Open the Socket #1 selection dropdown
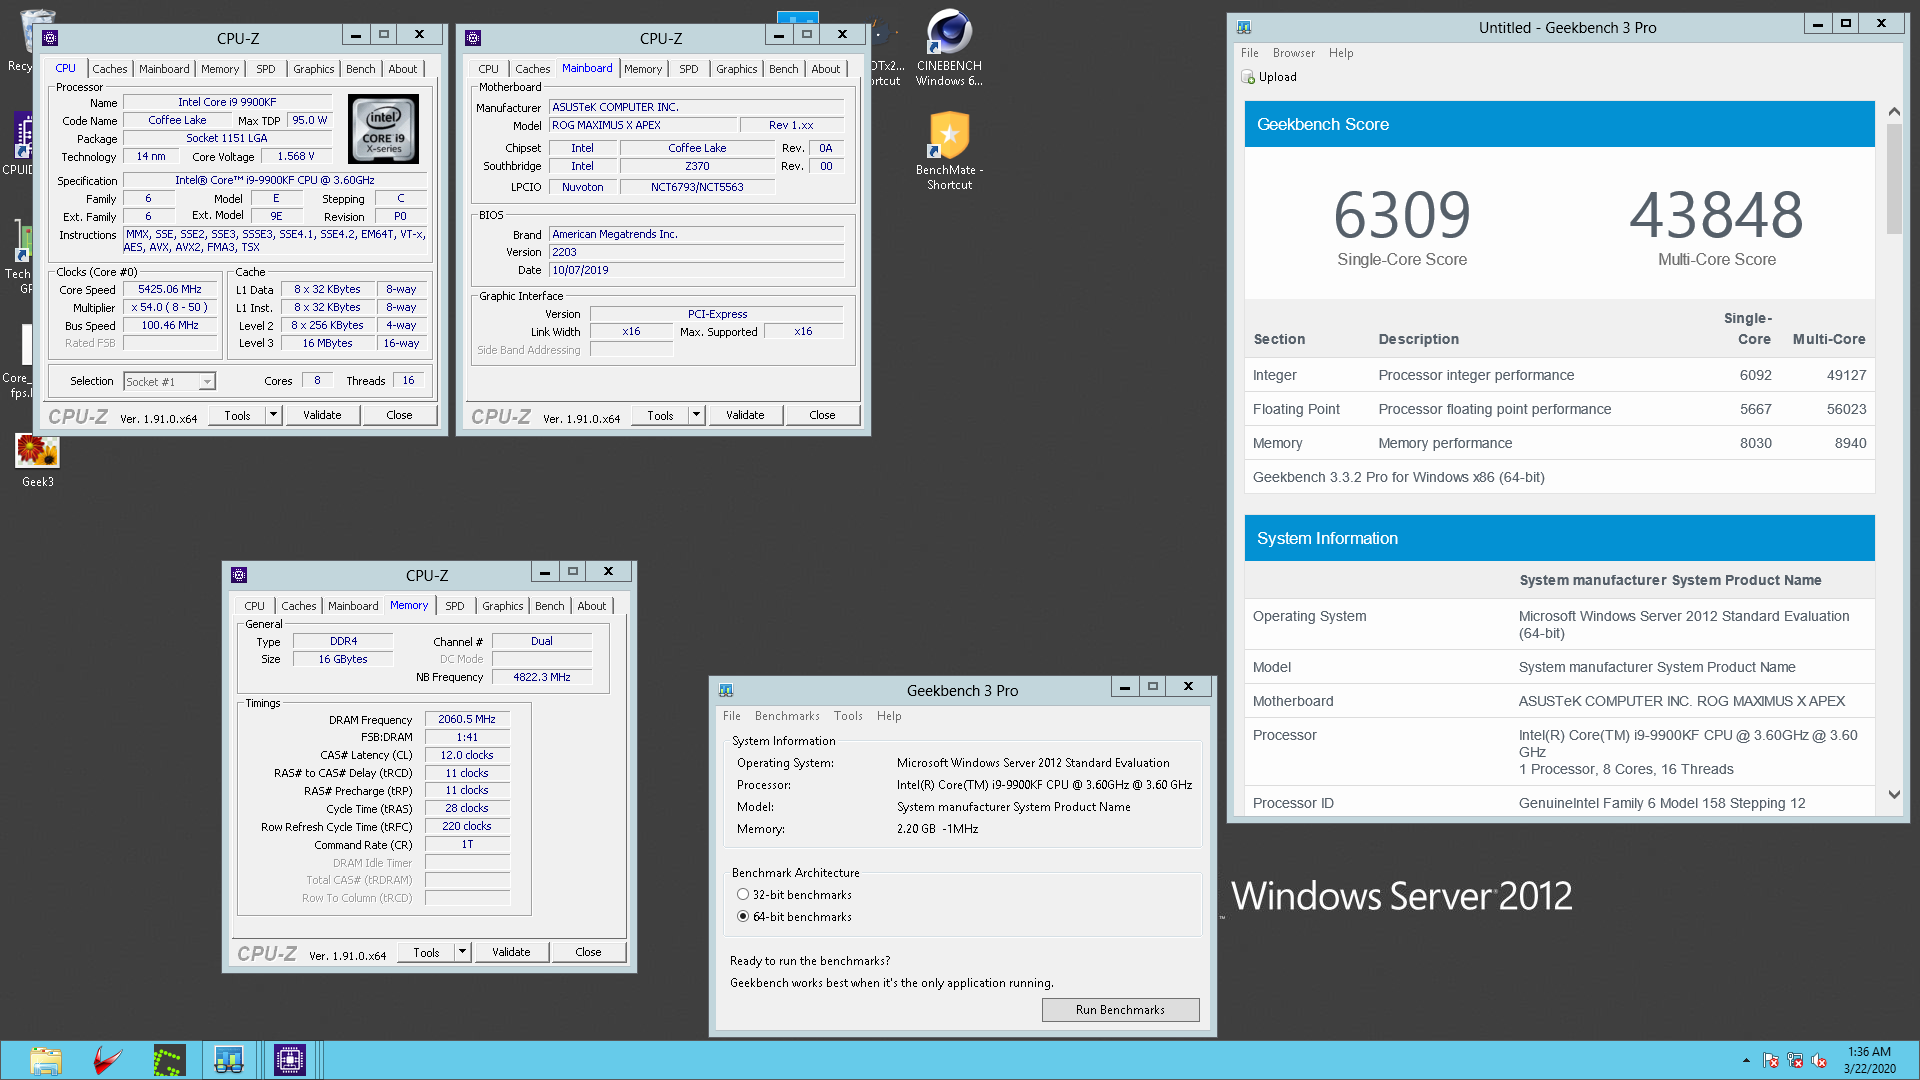Image resolution: width=1920 pixels, height=1080 pixels. [x=169, y=382]
